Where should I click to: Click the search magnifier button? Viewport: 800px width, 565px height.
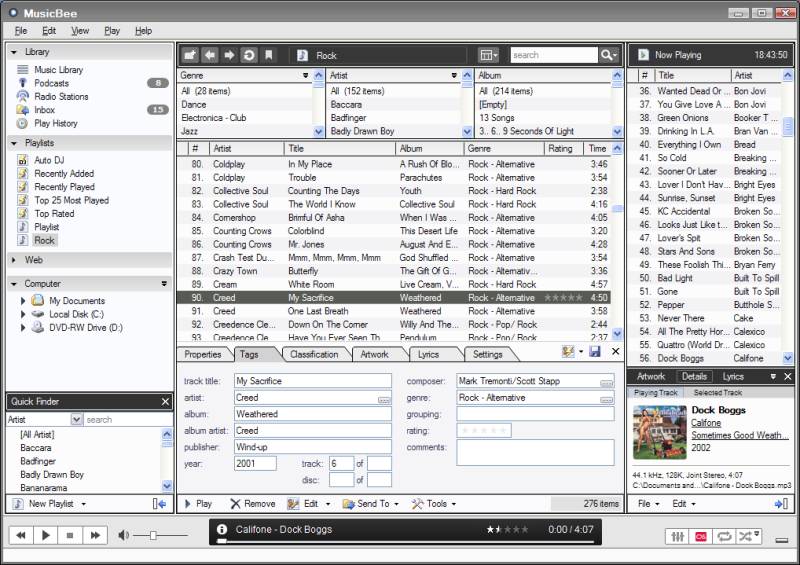pyautogui.click(x=608, y=55)
